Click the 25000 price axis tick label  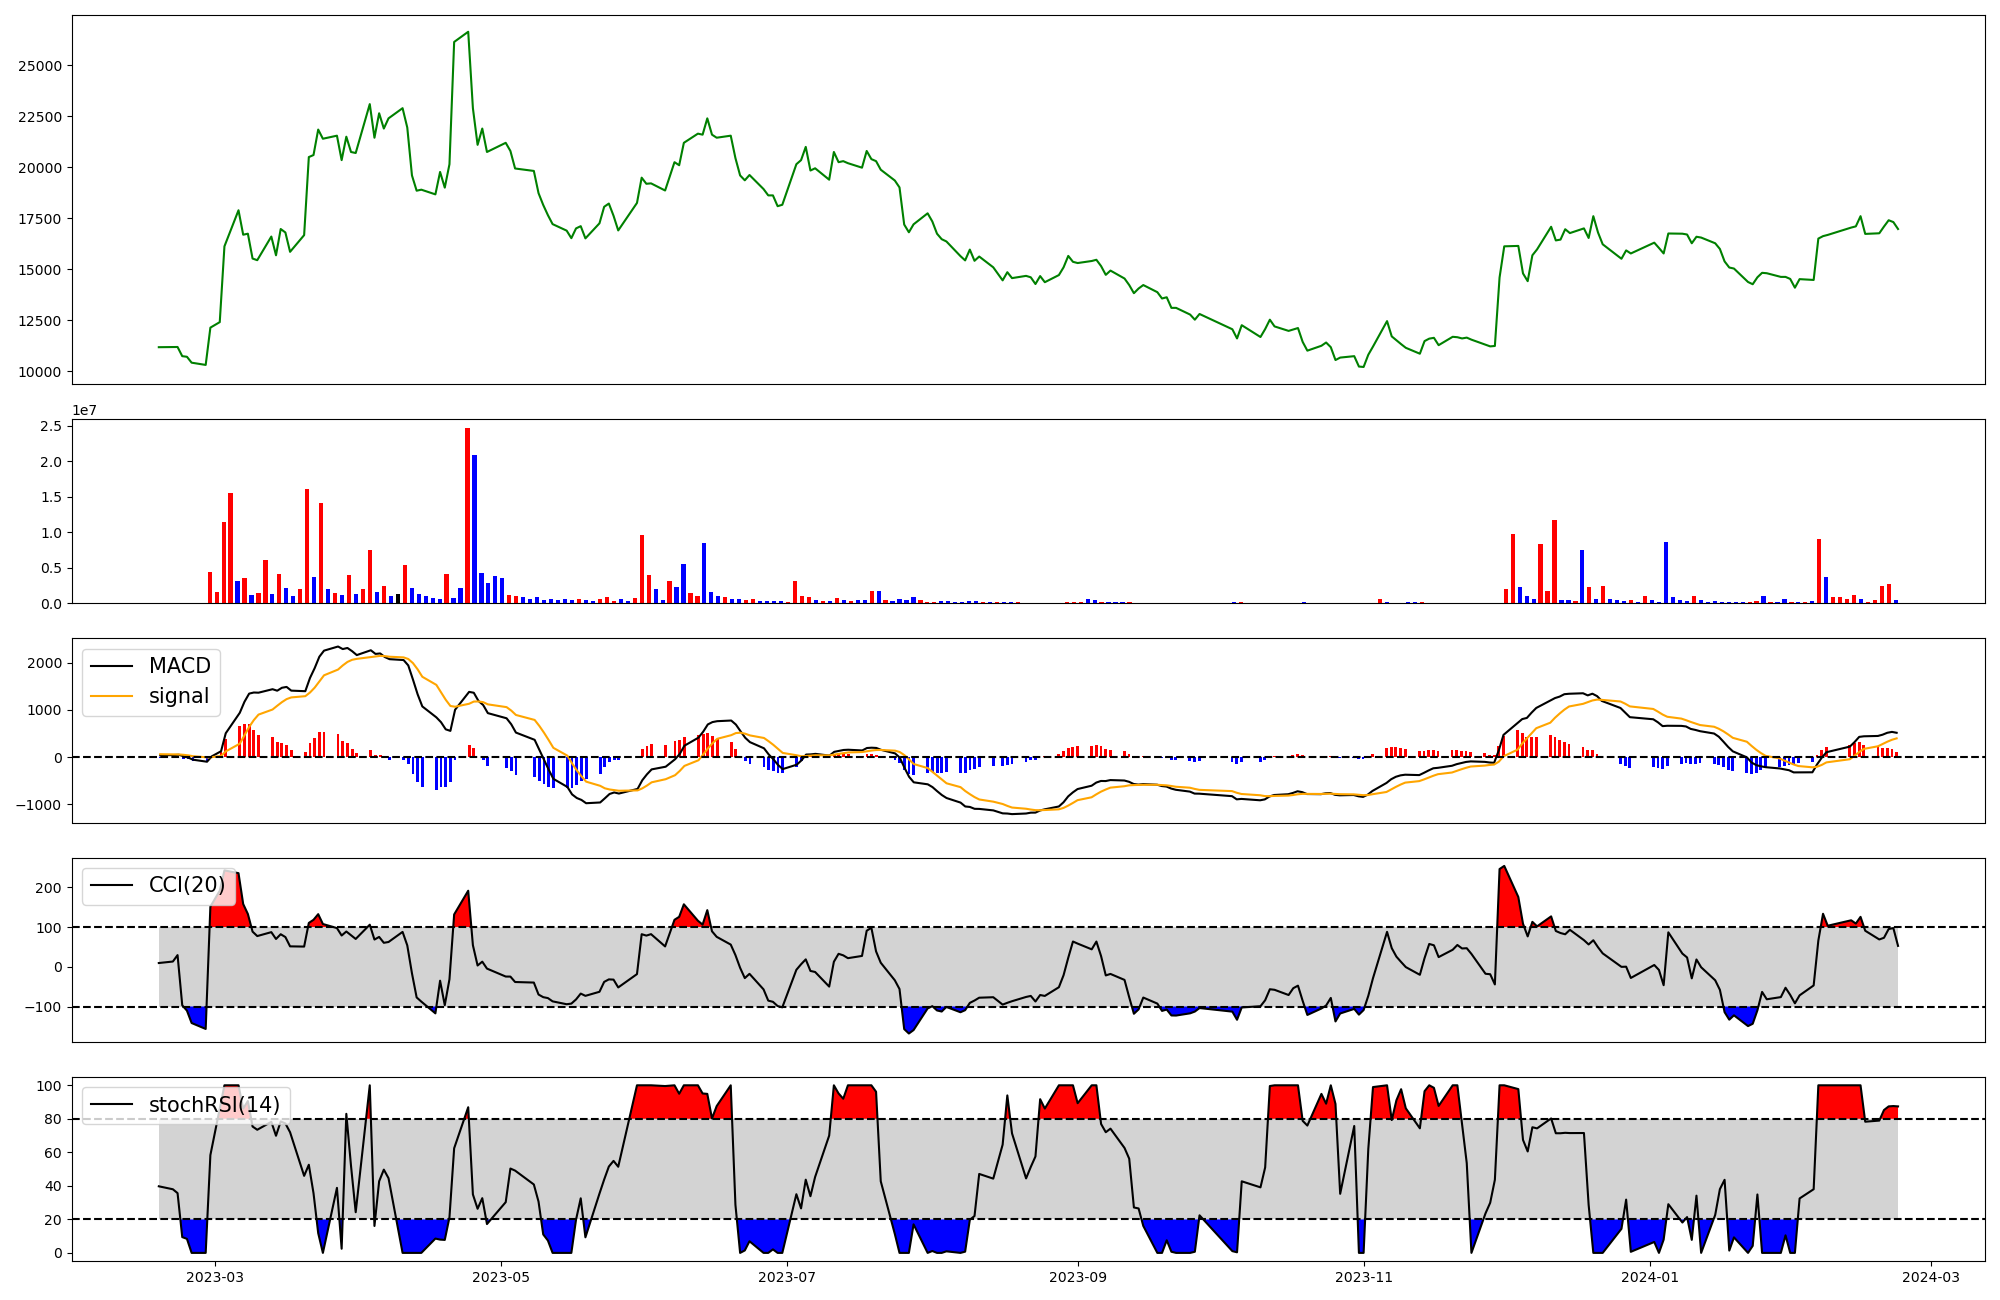tap(40, 66)
